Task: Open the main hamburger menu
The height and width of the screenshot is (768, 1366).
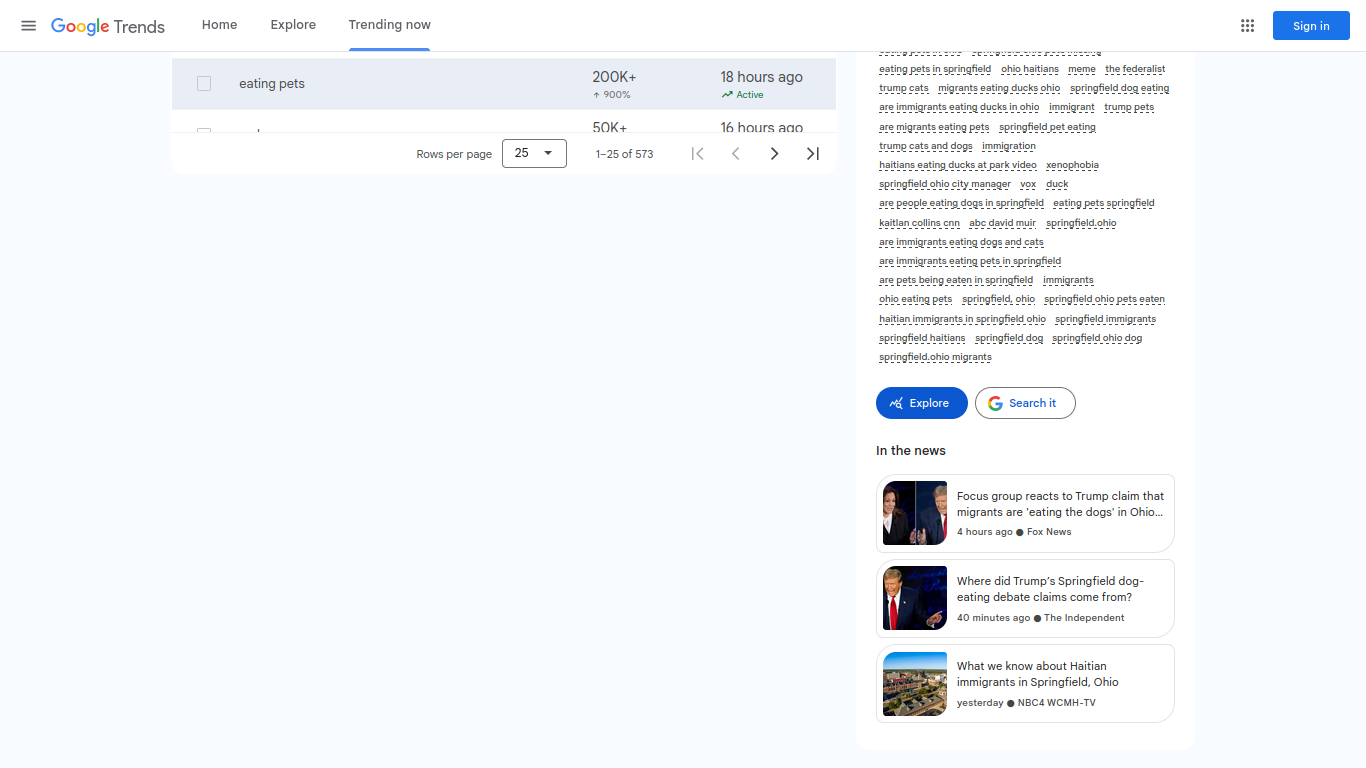Action: [29, 26]
